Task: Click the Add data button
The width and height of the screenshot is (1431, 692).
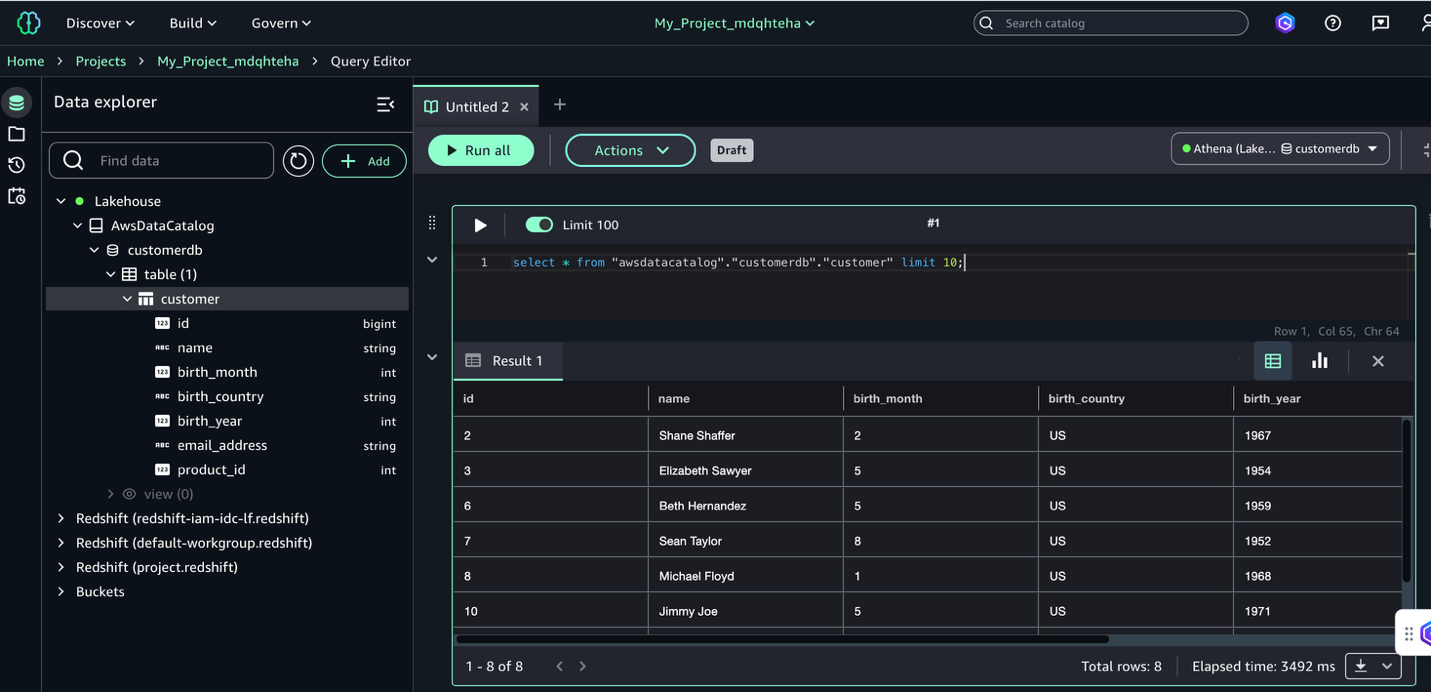Action: 364,161
